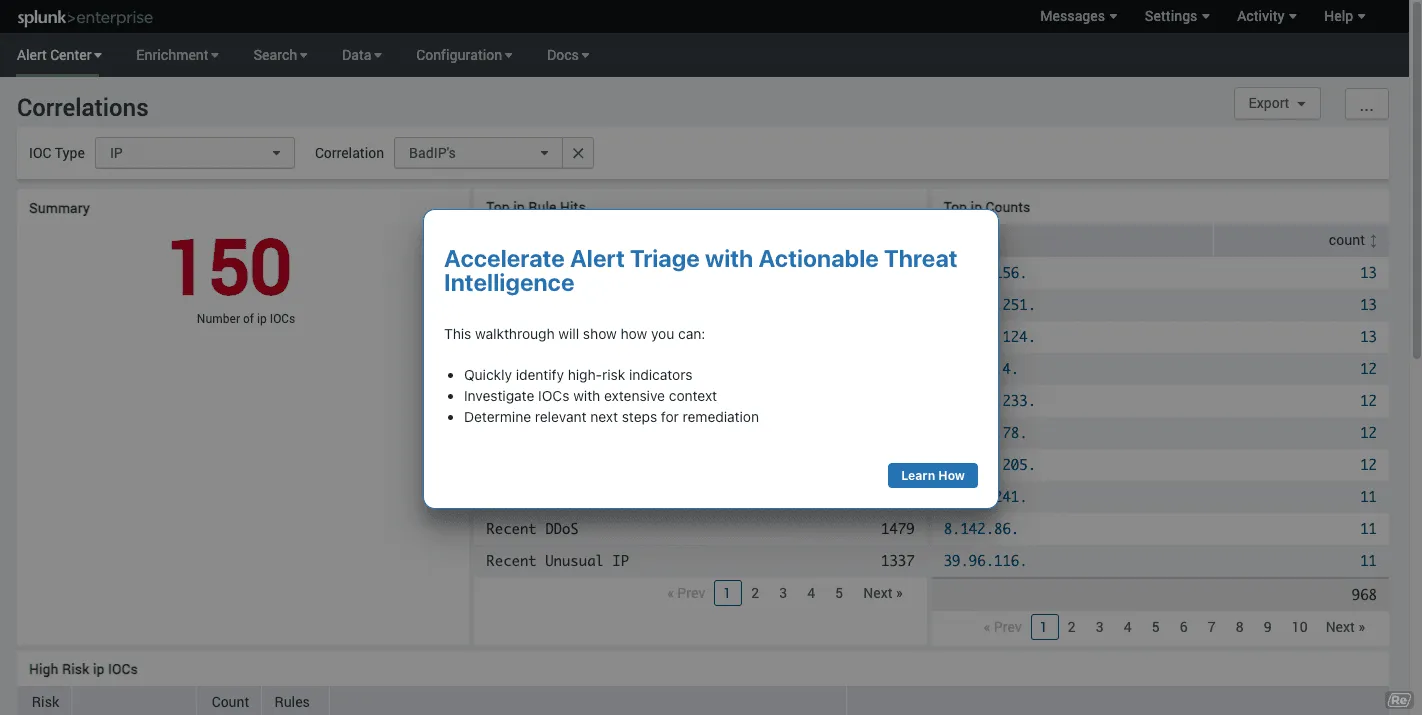Open the Settings menu in the top bar
Image resolution: width=1422 pixels, height=715 pixels.
tap(1176, 16)
